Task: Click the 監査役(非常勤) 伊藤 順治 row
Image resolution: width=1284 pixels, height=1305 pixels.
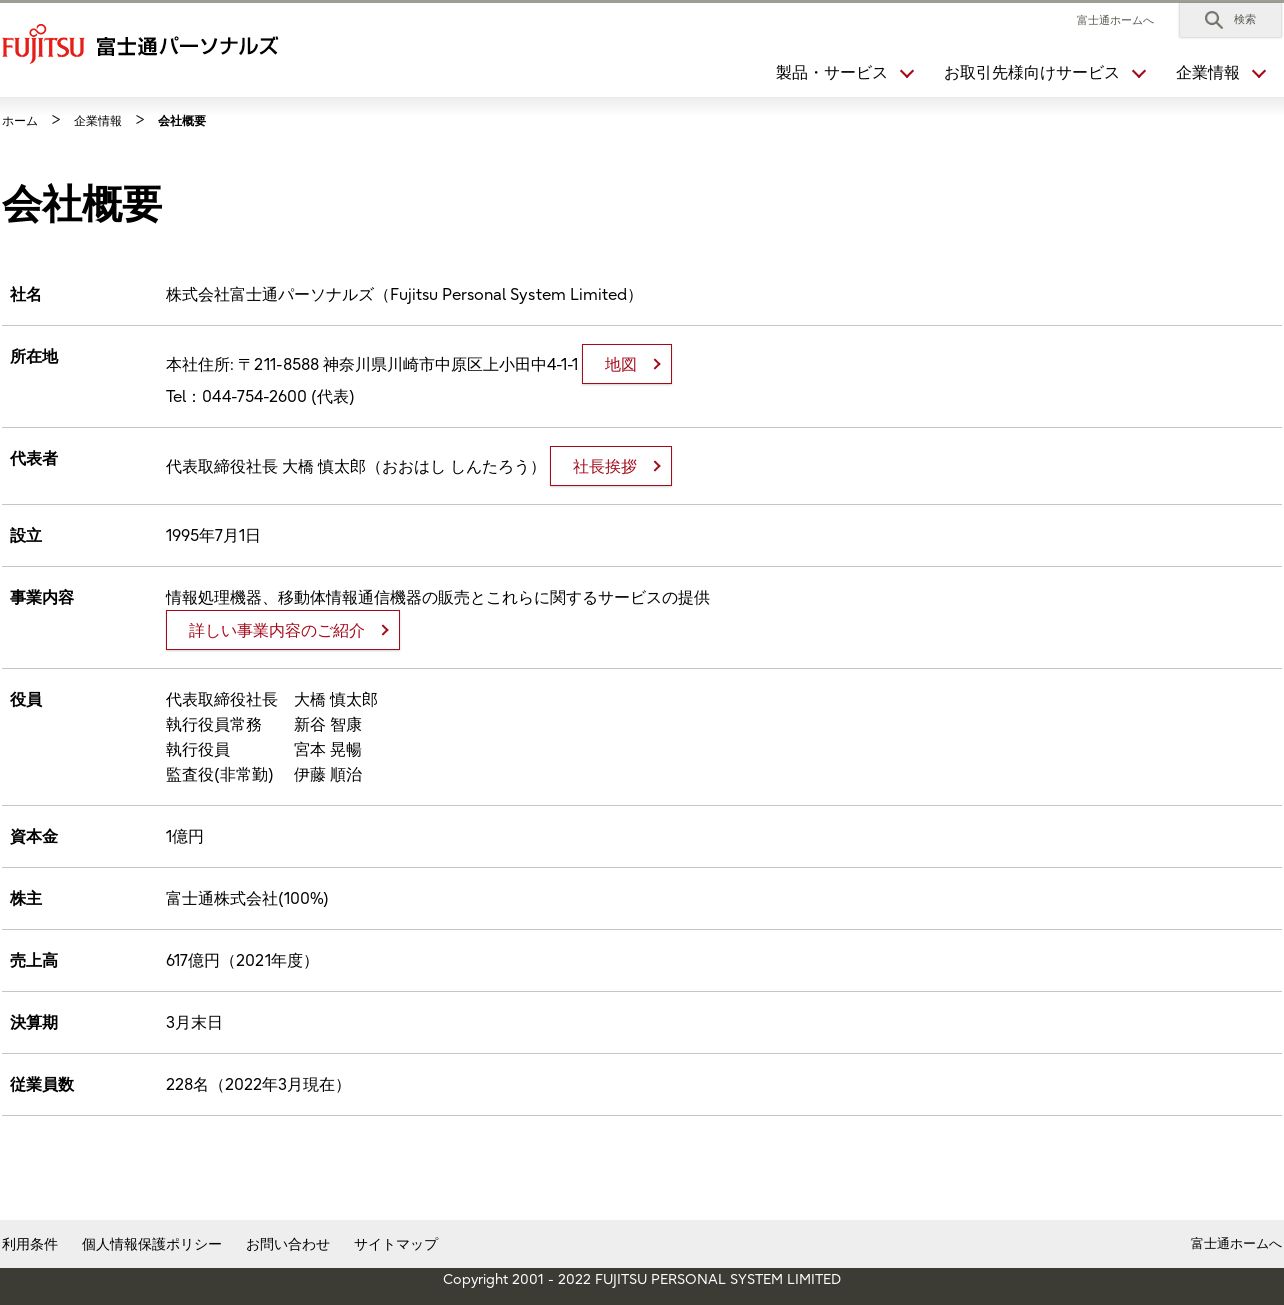Action: [x=264, y=774]
